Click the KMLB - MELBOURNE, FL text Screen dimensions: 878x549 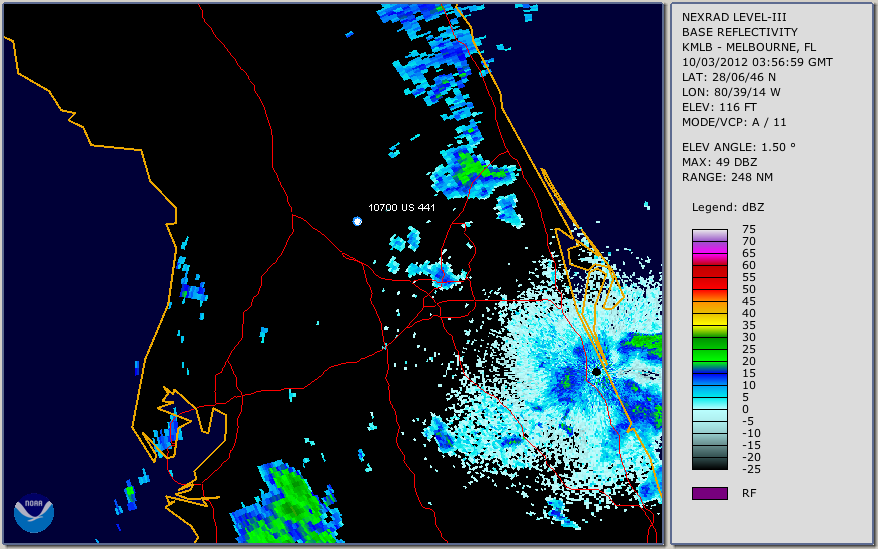[749, 47]
